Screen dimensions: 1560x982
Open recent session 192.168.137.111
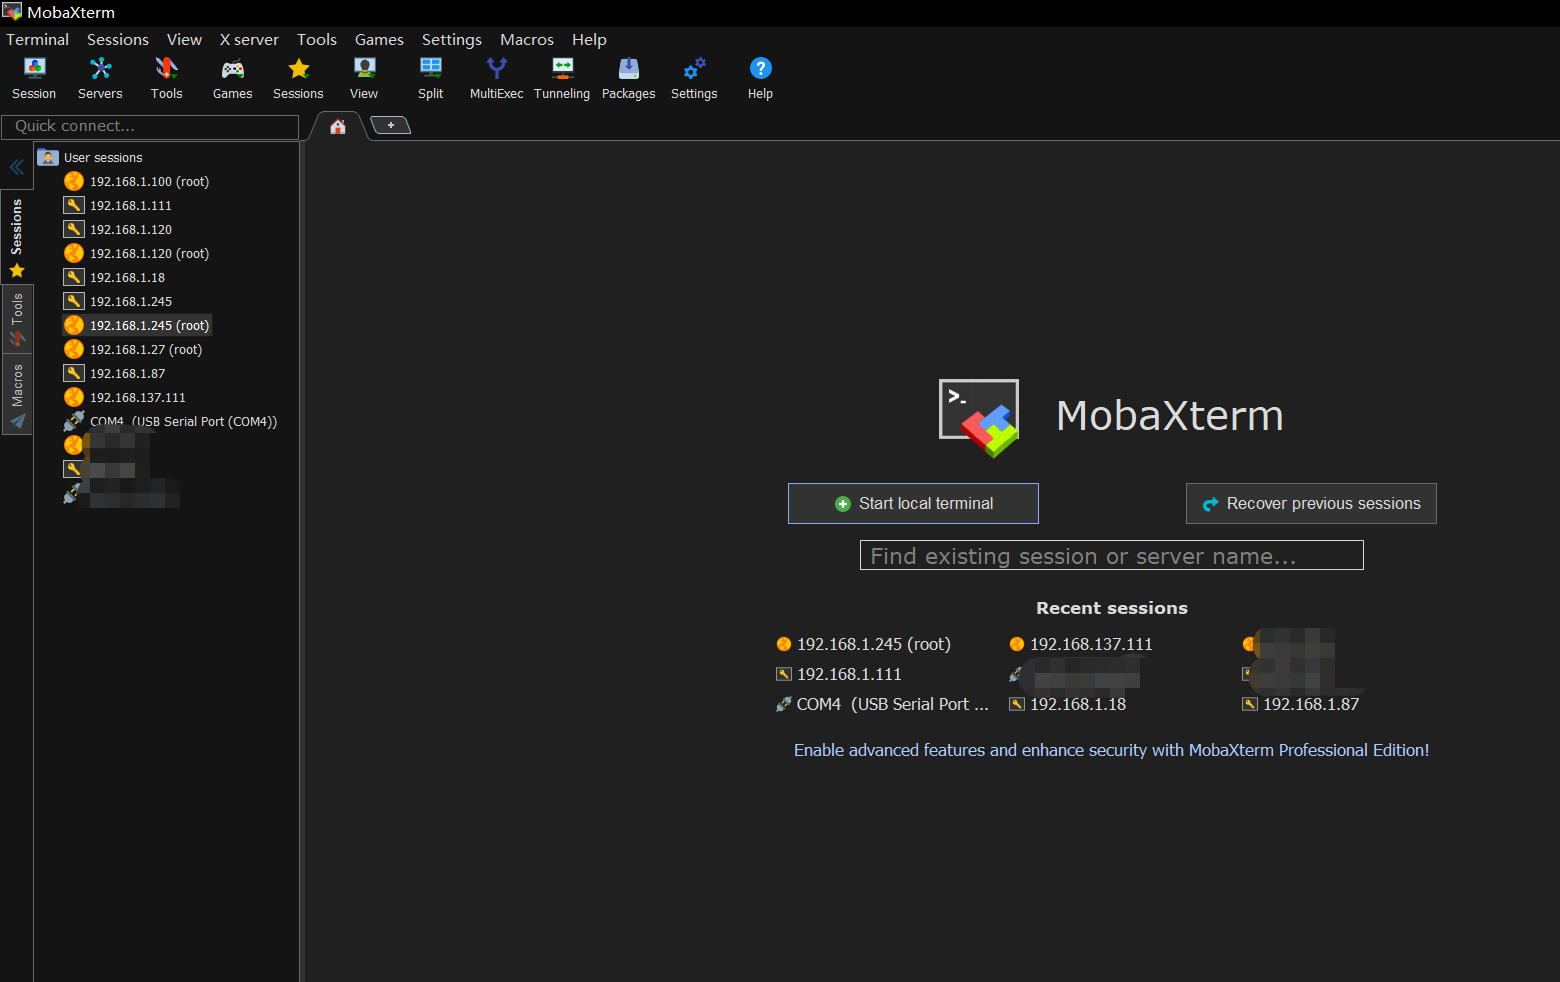tap(1081, 644)
